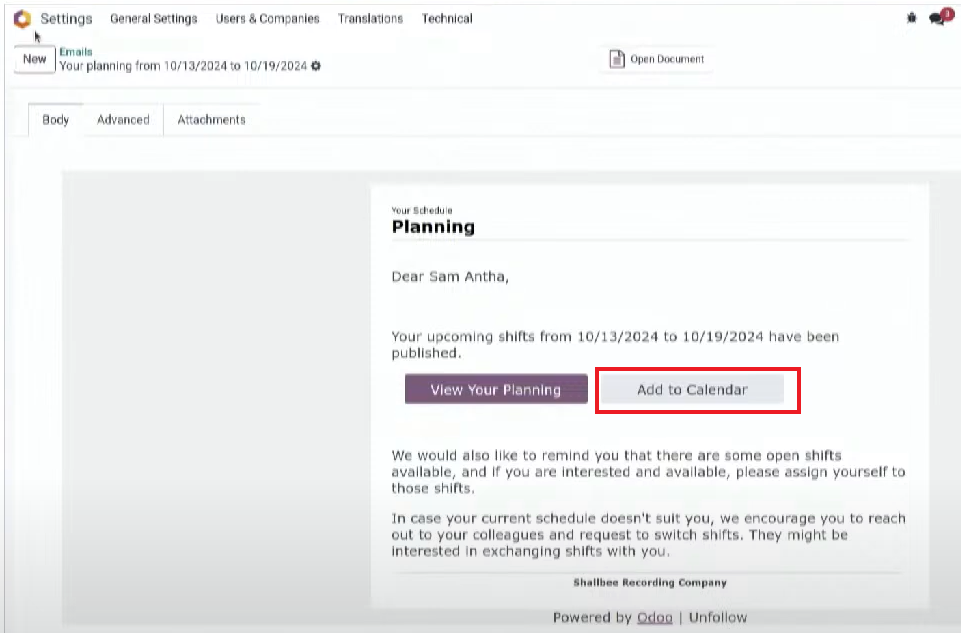Click the Settings app title
The image size is (961, 633).
coord(66,18)
